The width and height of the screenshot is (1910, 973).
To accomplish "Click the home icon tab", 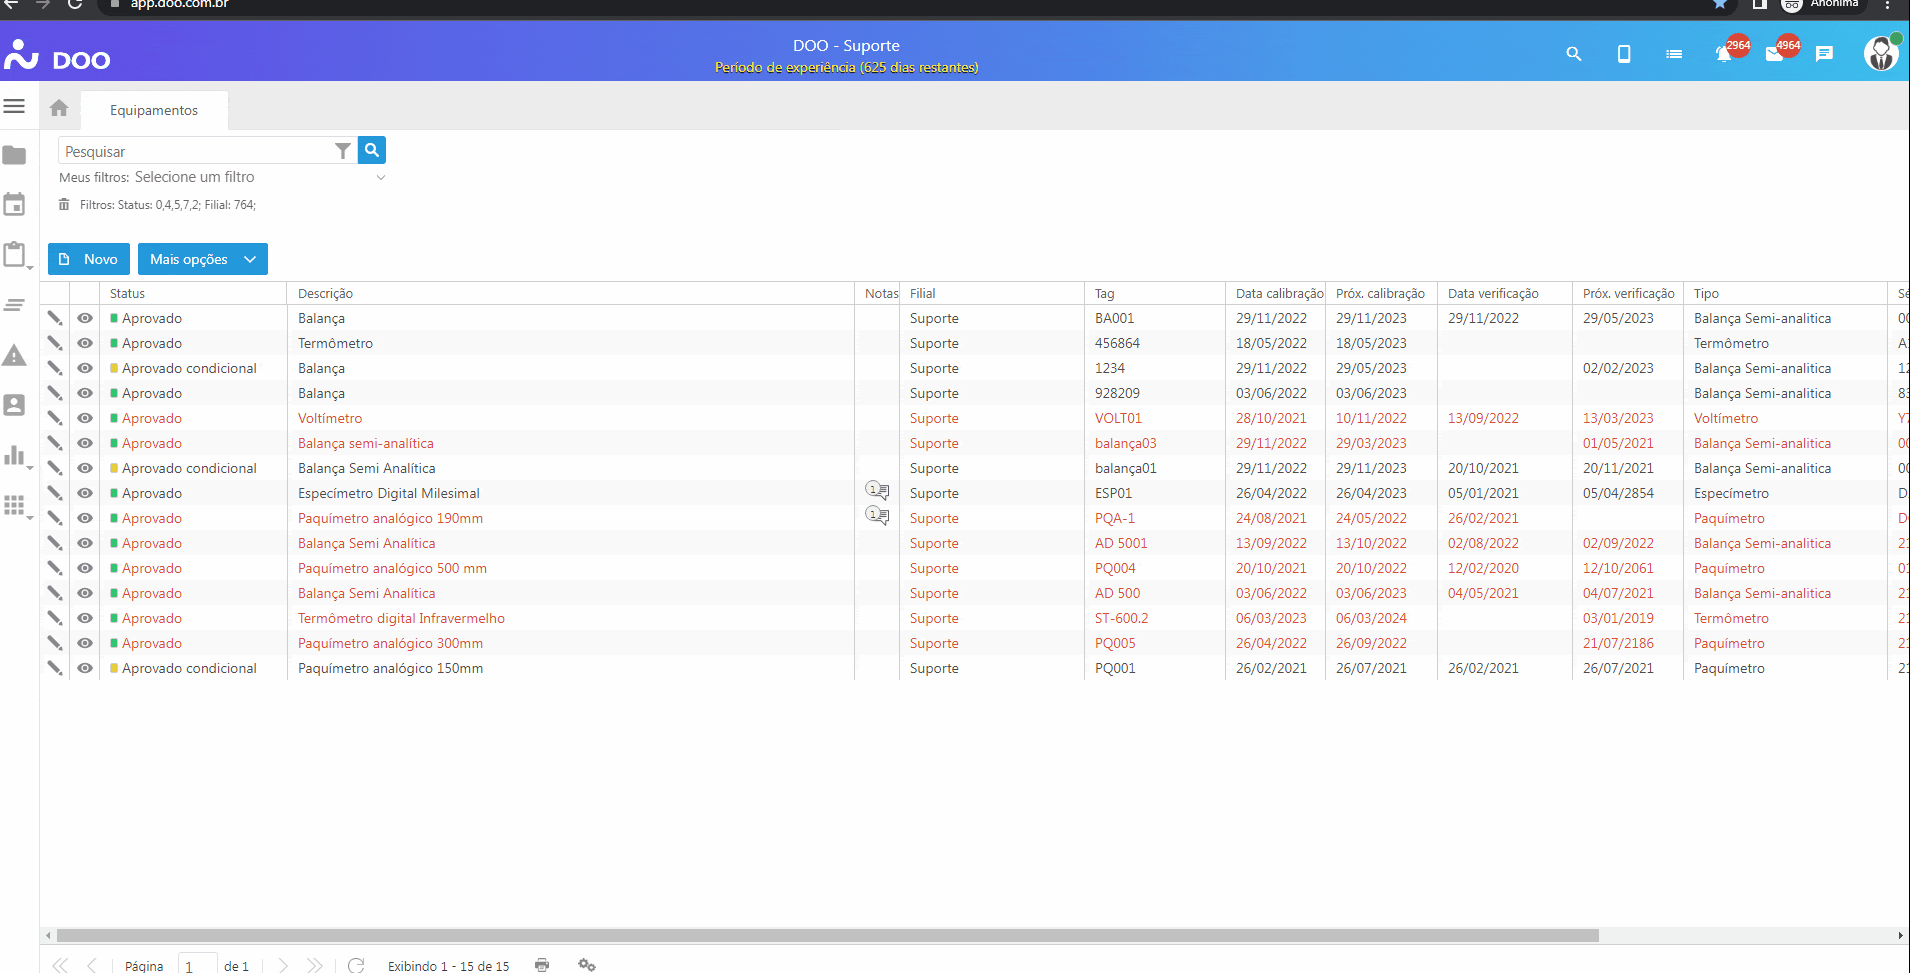I will 59,109.
